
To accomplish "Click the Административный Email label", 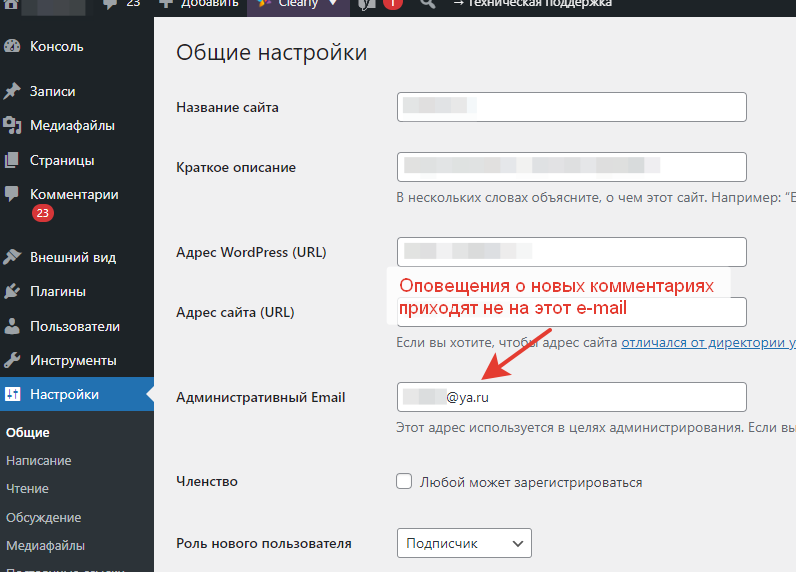I will click(260, 397).
